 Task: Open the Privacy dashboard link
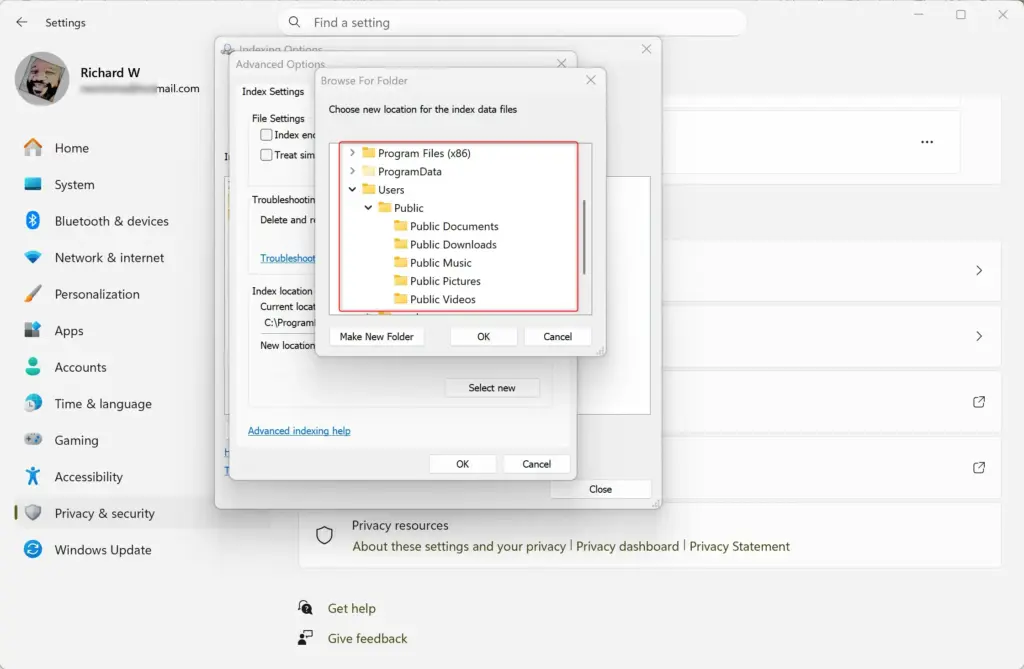[628, 546]
